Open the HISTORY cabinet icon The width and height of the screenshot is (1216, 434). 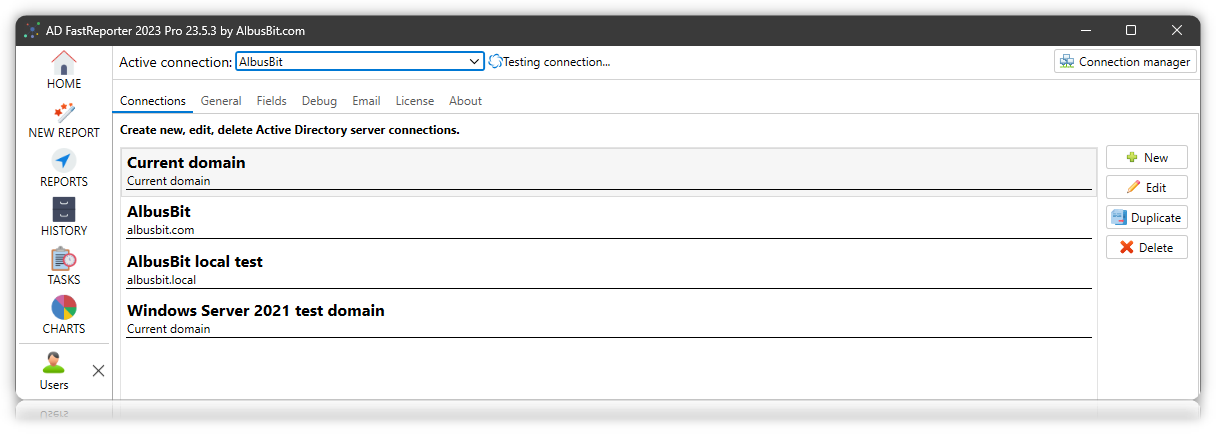tap(64, 209)
